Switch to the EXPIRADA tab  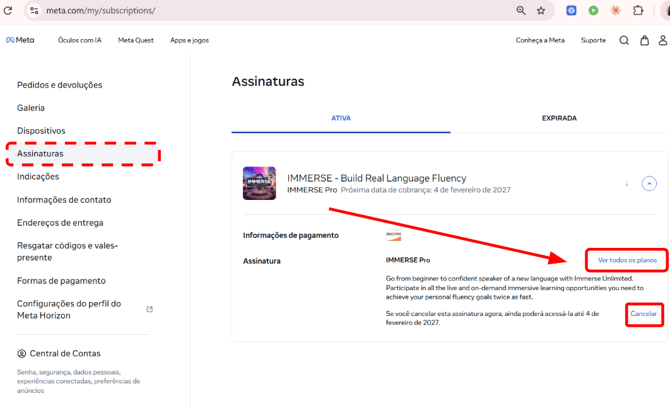559,118
